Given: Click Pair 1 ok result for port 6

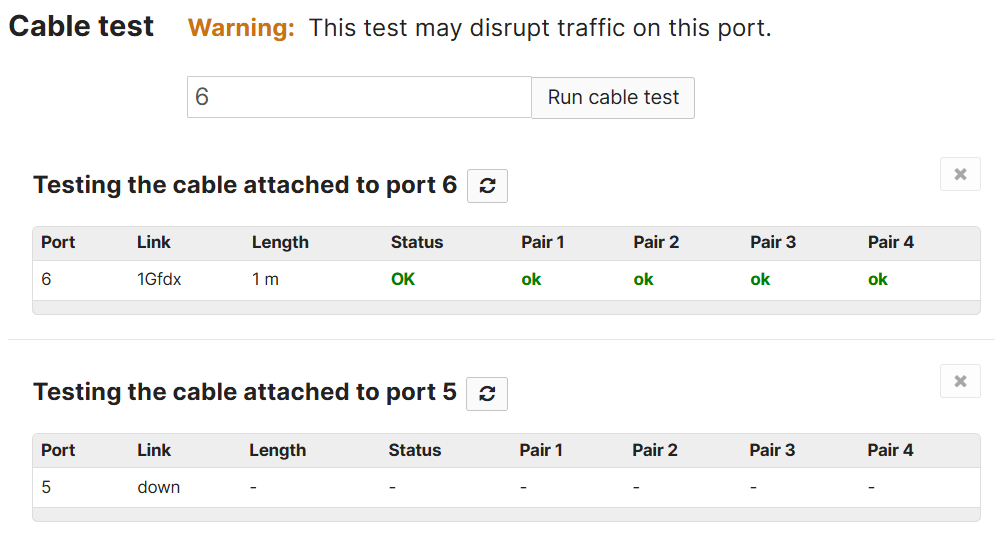Looking at the screenshot, I should (x=531, y=280).
